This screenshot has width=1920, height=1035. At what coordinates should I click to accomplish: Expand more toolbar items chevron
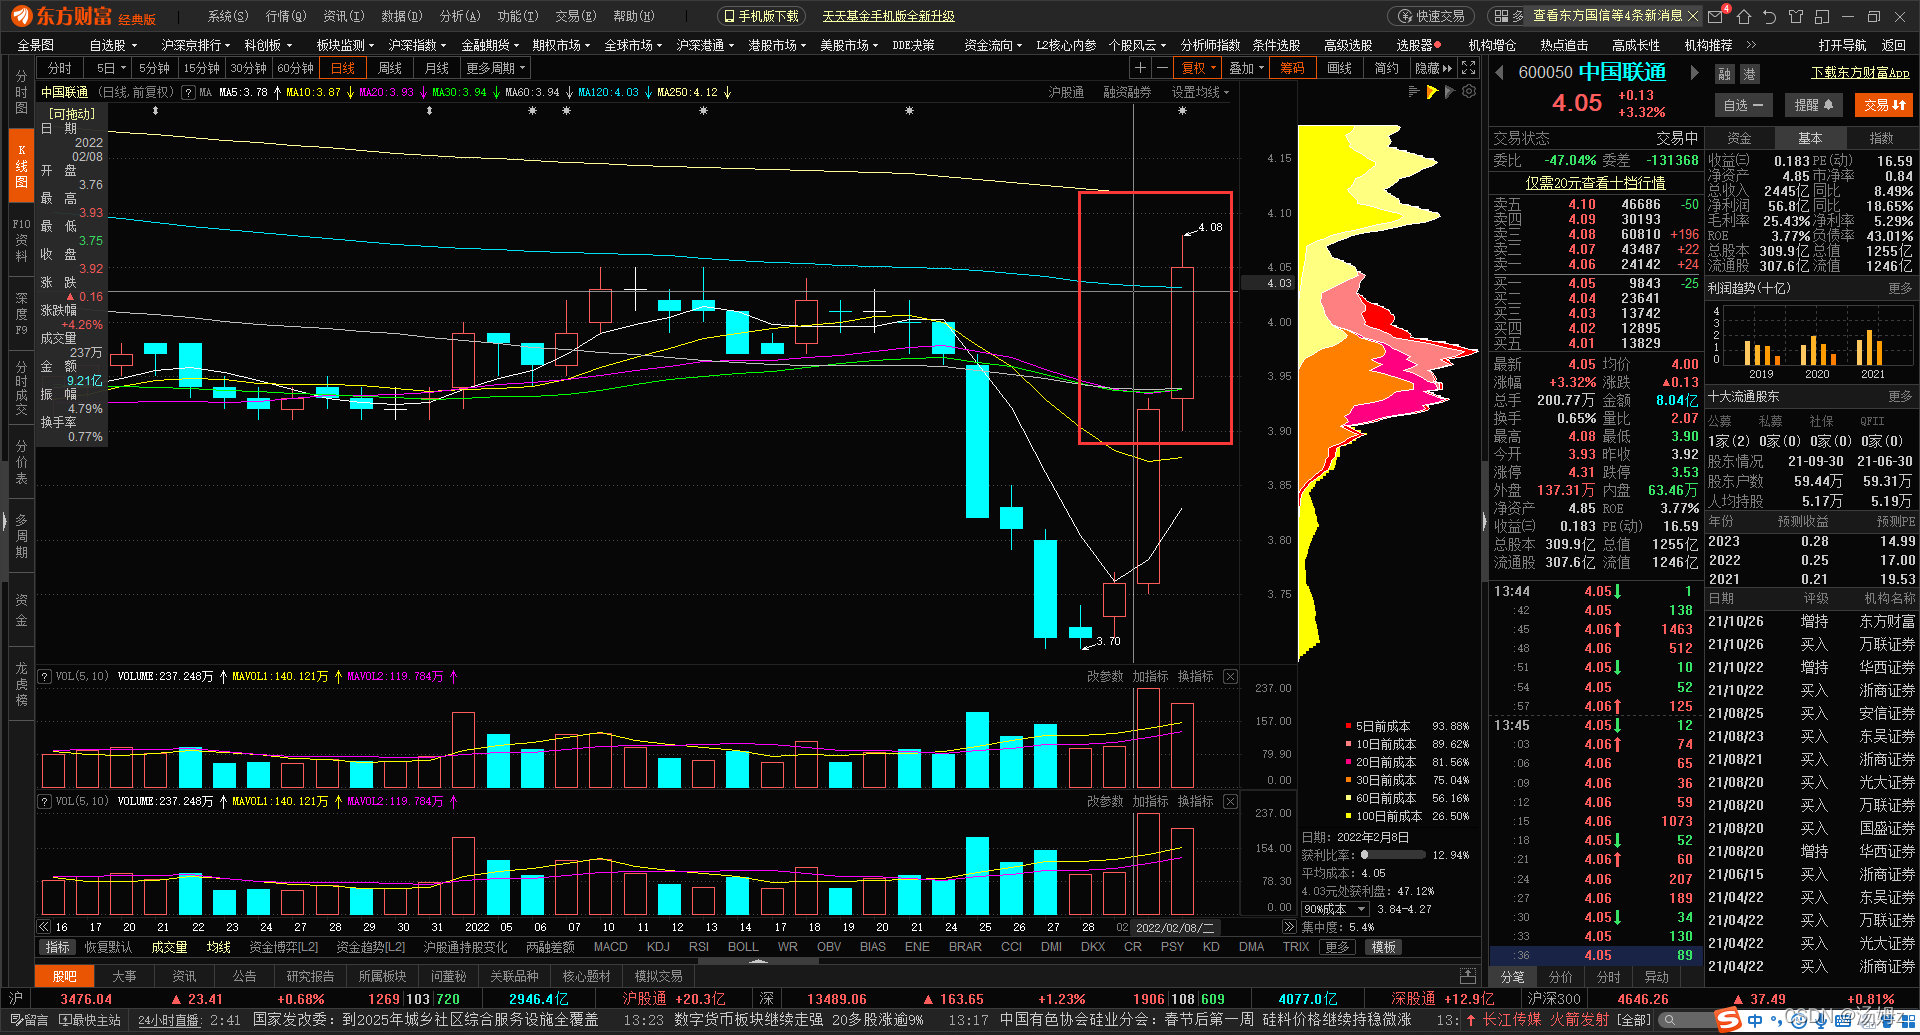tap(1751, 45)
